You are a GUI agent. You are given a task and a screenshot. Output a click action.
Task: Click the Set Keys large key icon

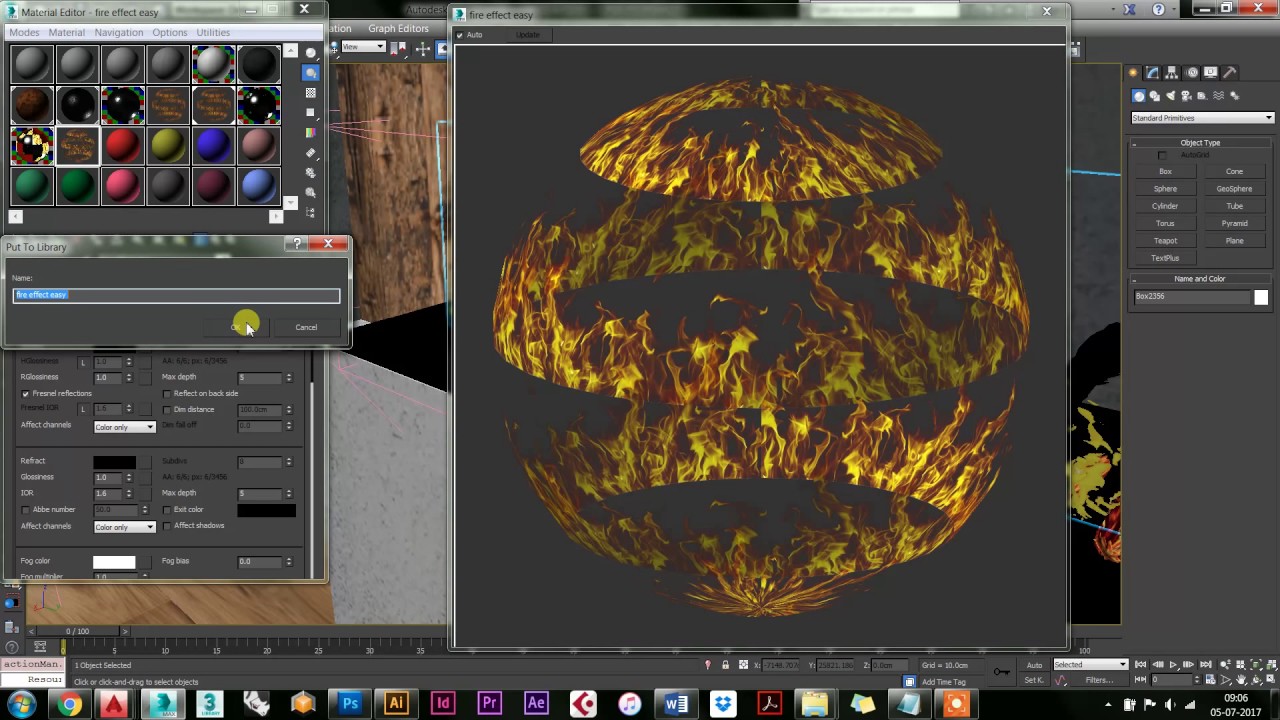[1001, 671]
